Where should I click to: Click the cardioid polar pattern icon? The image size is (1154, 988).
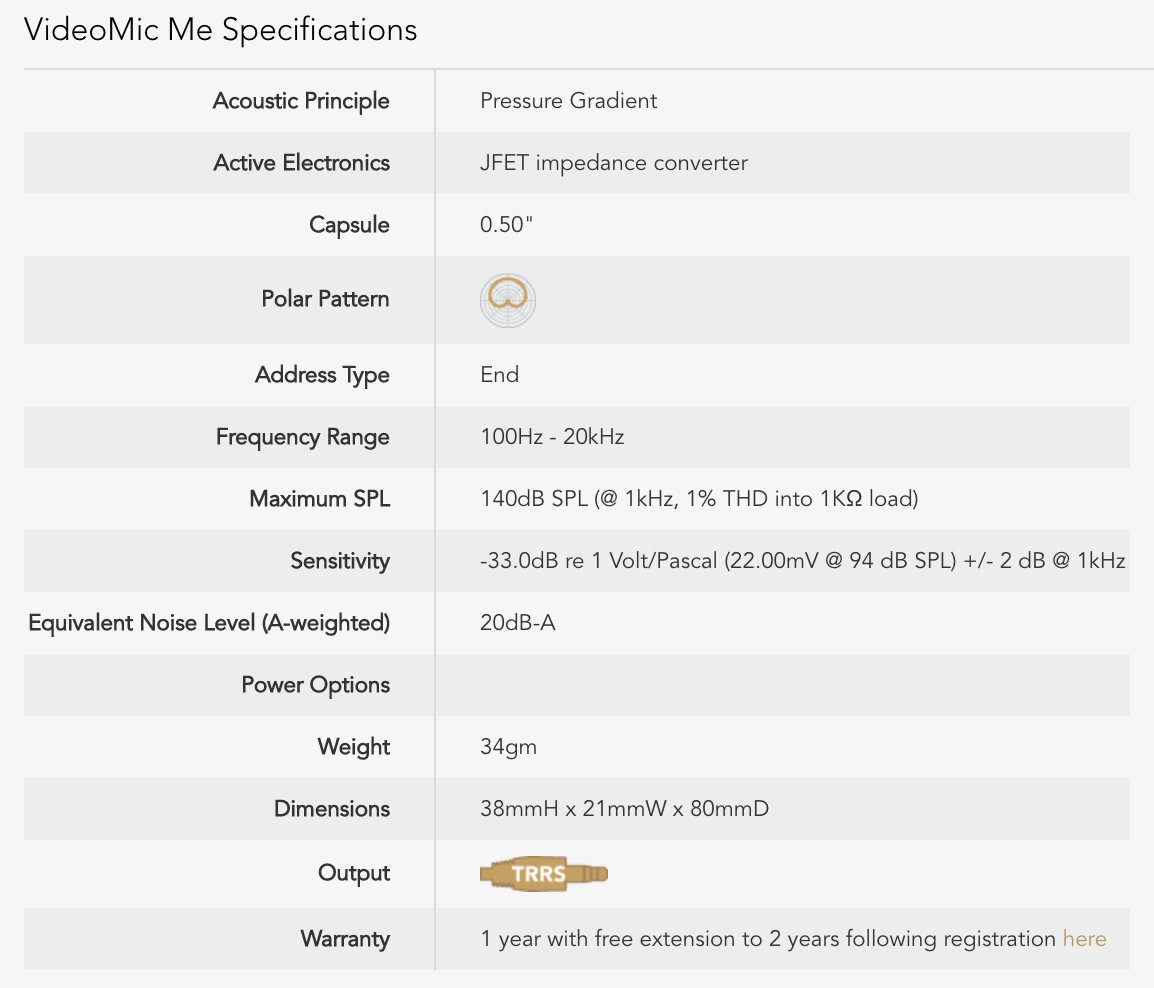pos(508,299)
